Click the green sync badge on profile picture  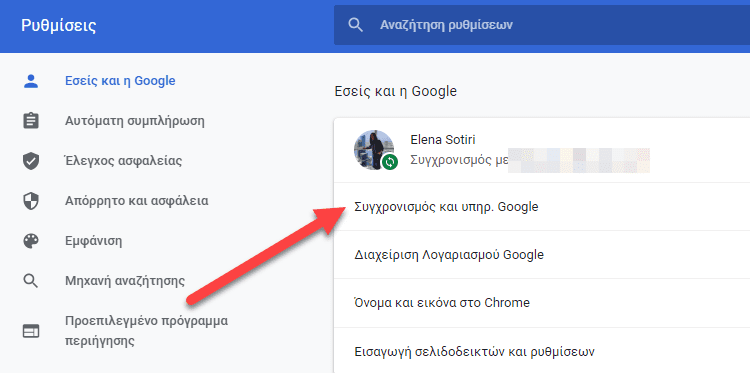(390, 163)
